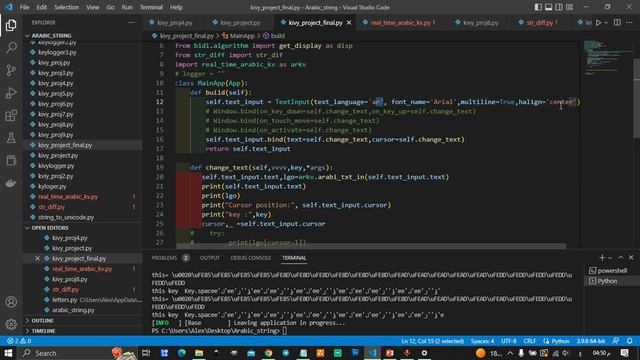640x360 pixels.
Task: Click the editor vertical scrollbar
Action: [x=636, y=98]
